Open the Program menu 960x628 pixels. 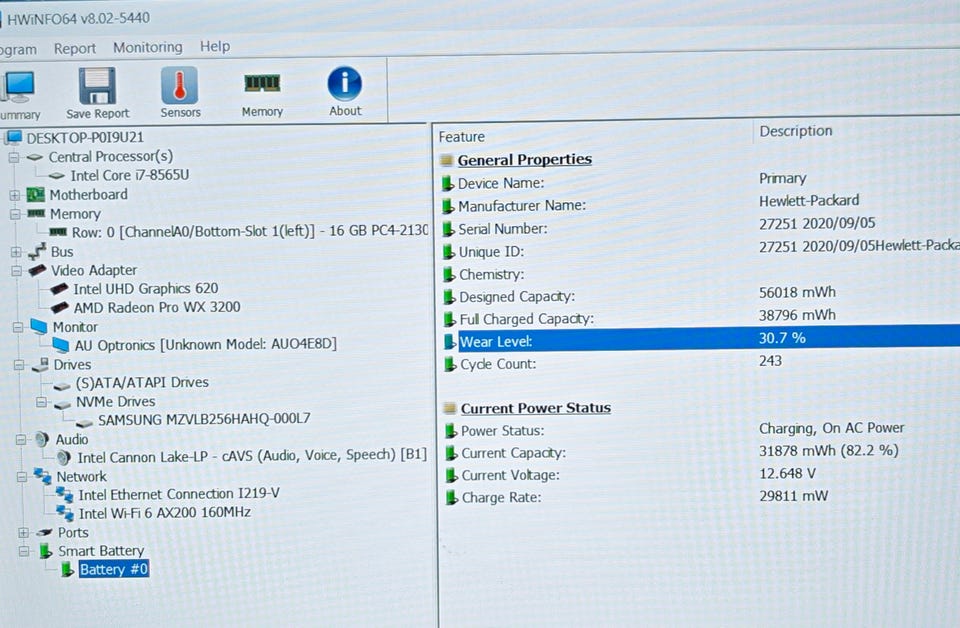(x=17, y=50)
